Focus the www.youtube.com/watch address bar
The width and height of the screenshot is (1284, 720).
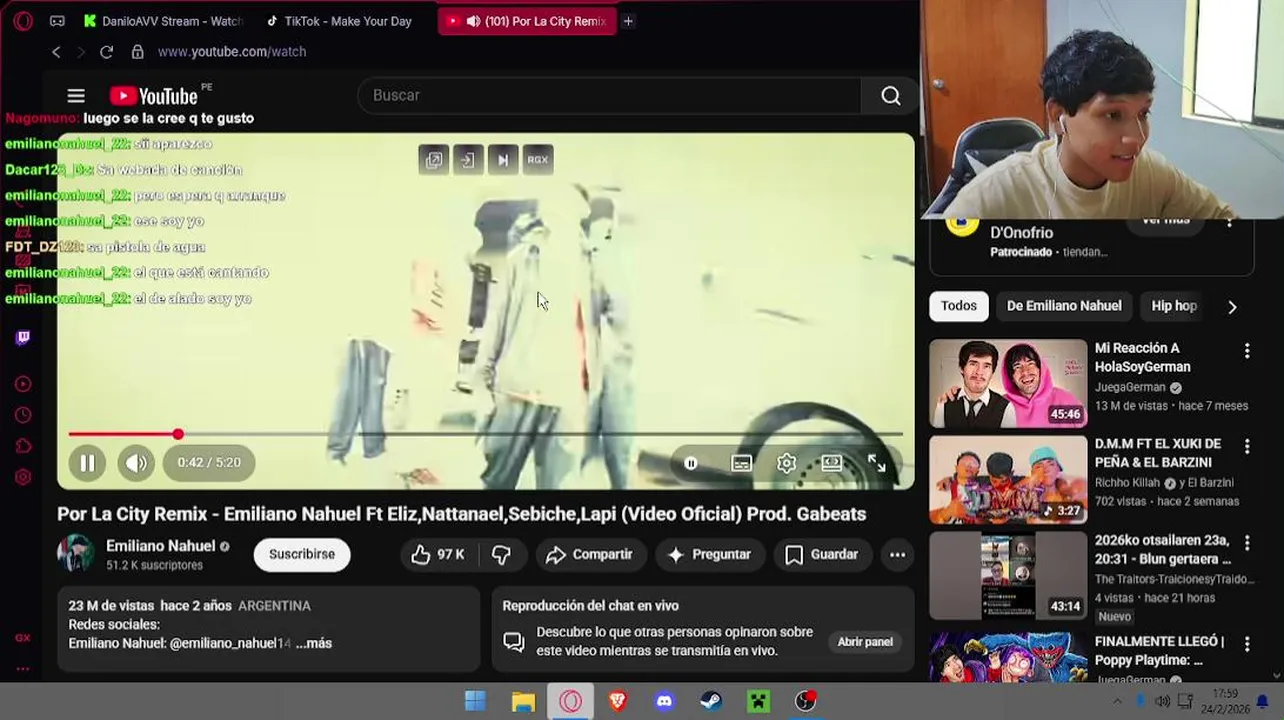click(x=232, y=52)
